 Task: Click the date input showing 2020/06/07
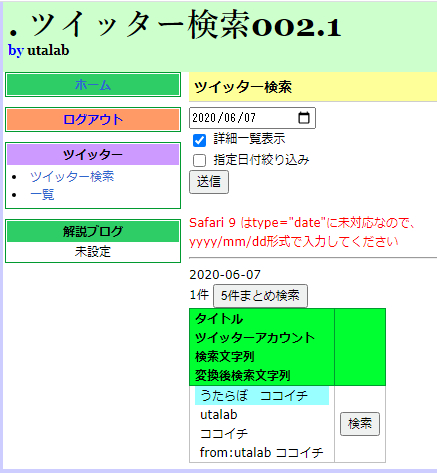point(252,118)
